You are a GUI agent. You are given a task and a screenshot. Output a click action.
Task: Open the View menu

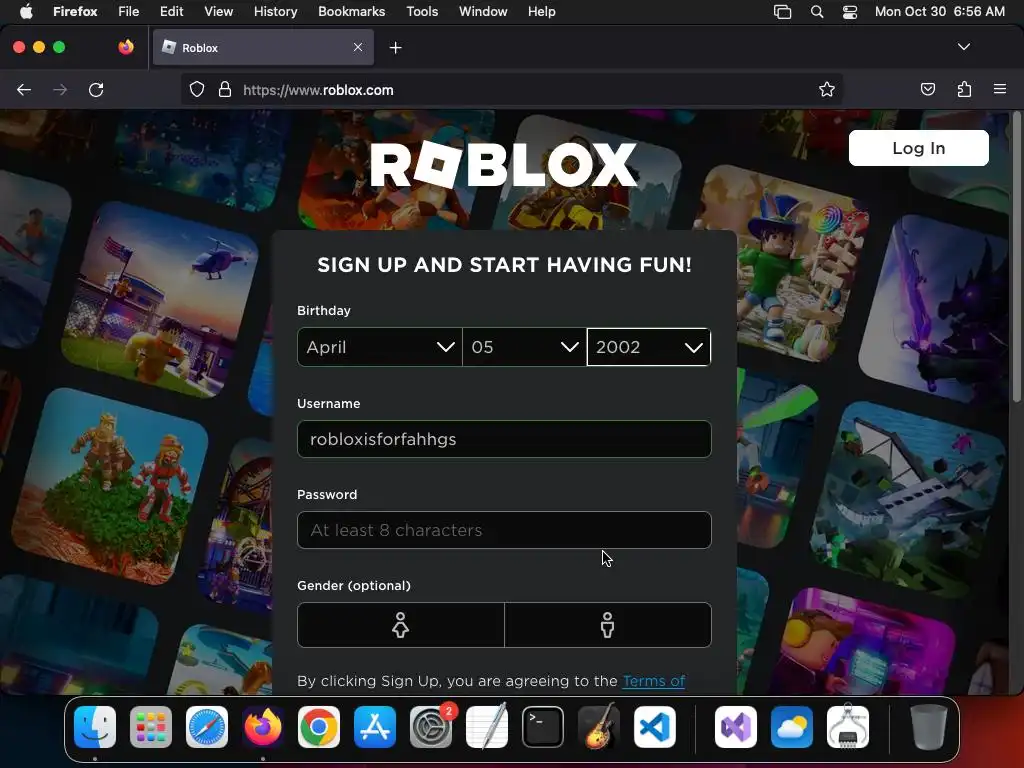(x=218, y=11)
